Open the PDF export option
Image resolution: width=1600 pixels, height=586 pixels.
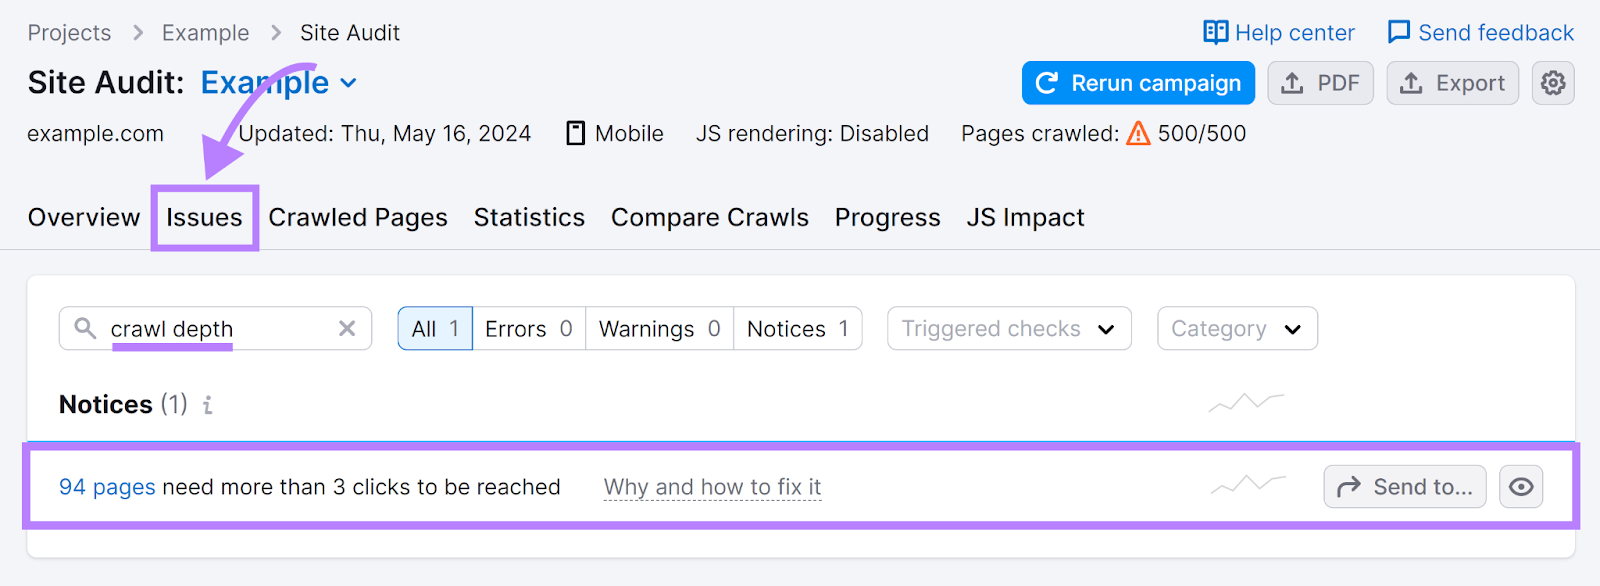1319,83
